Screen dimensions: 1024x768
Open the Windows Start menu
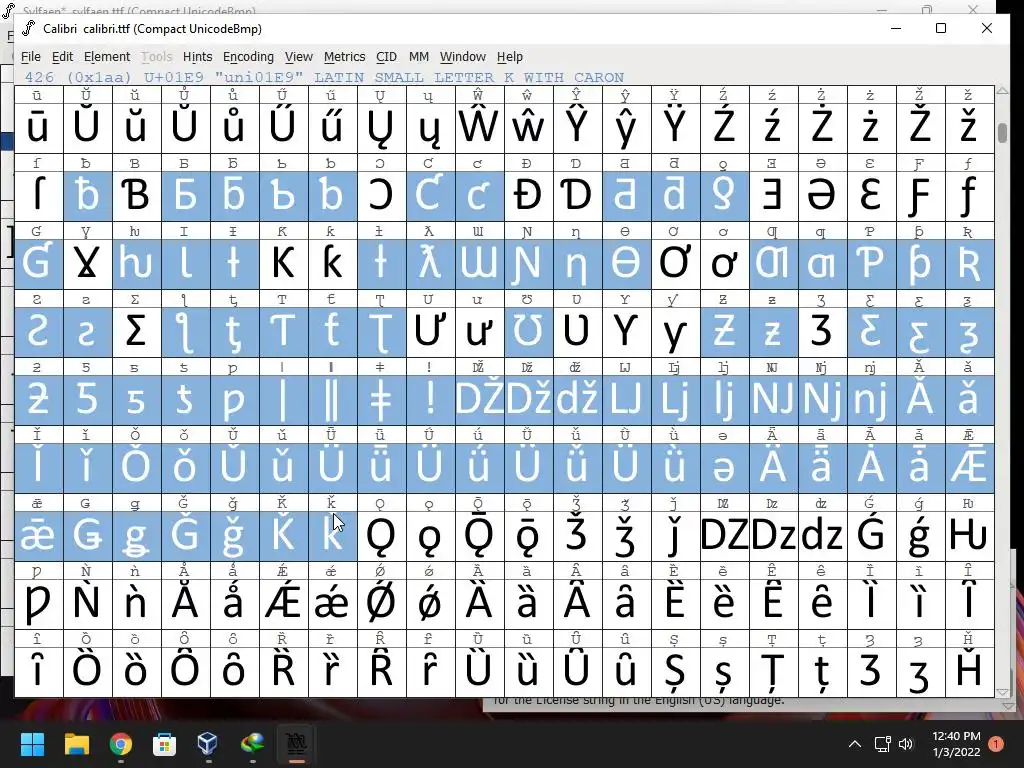(32, 744)
